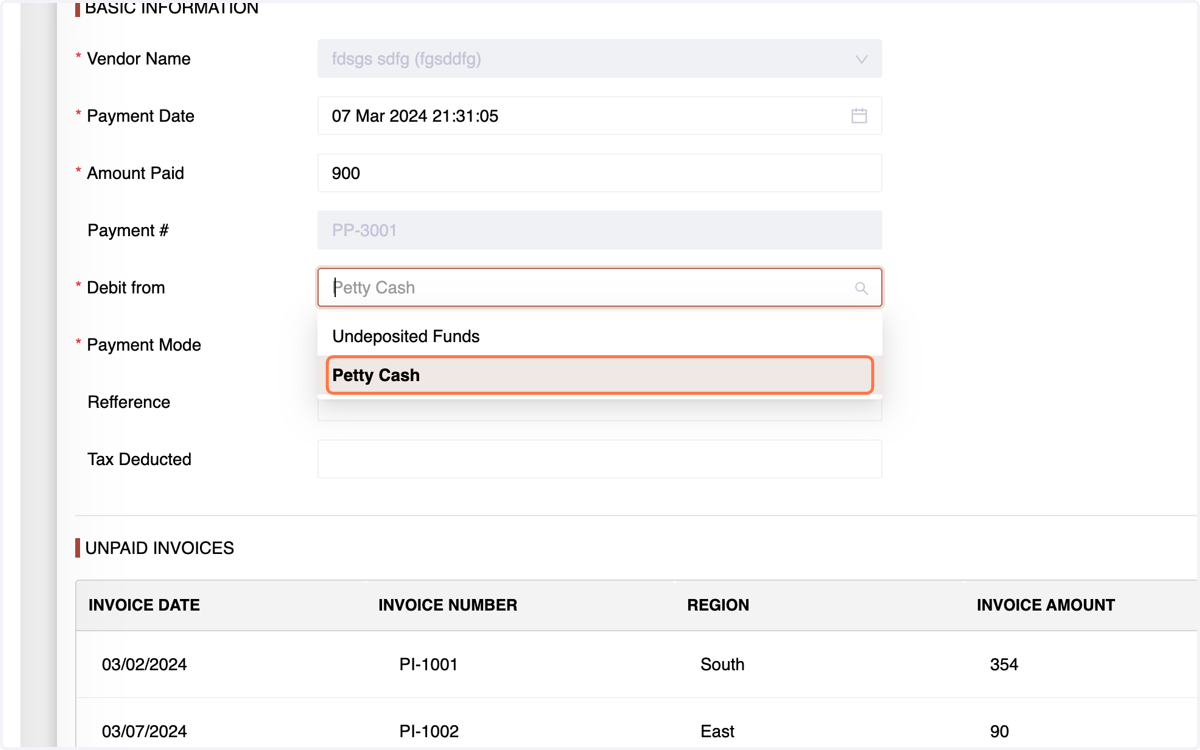Click the Payment Mode label
The image size is (1200, 750).
tap(144, 345)
